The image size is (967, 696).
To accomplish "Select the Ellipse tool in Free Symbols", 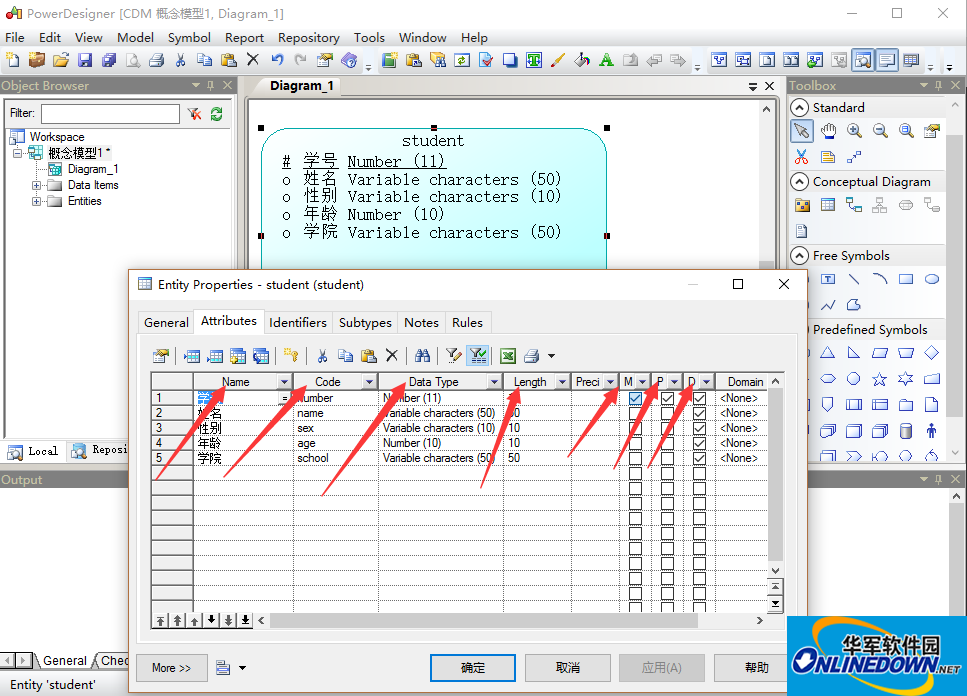I will (932, 279).
